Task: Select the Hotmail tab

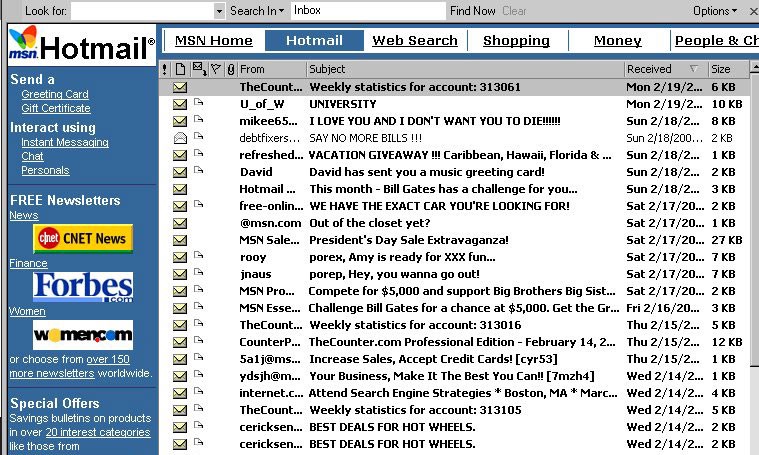Action: coord(314,41)
